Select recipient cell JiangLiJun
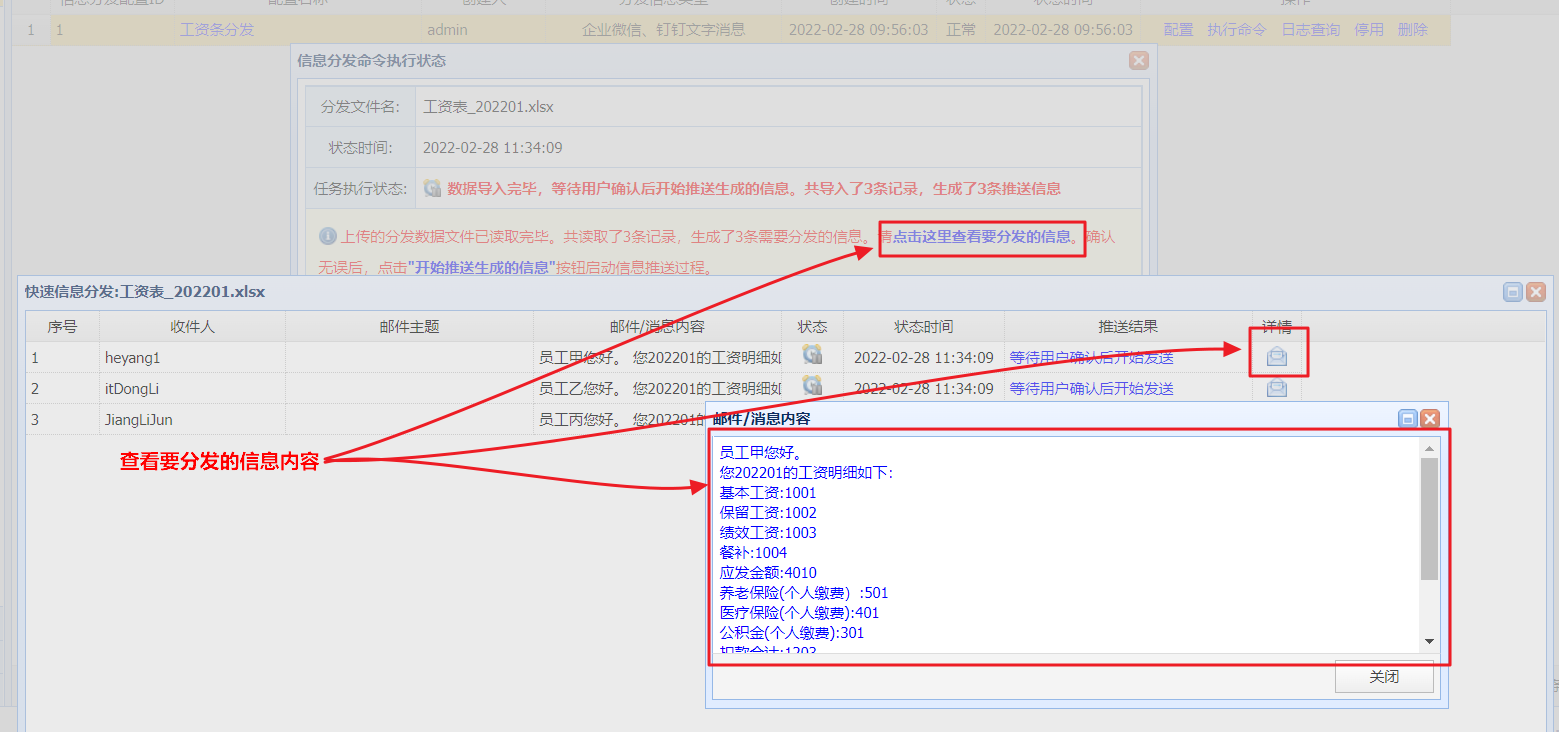The image size is (1559, 732). pos(192,419)
